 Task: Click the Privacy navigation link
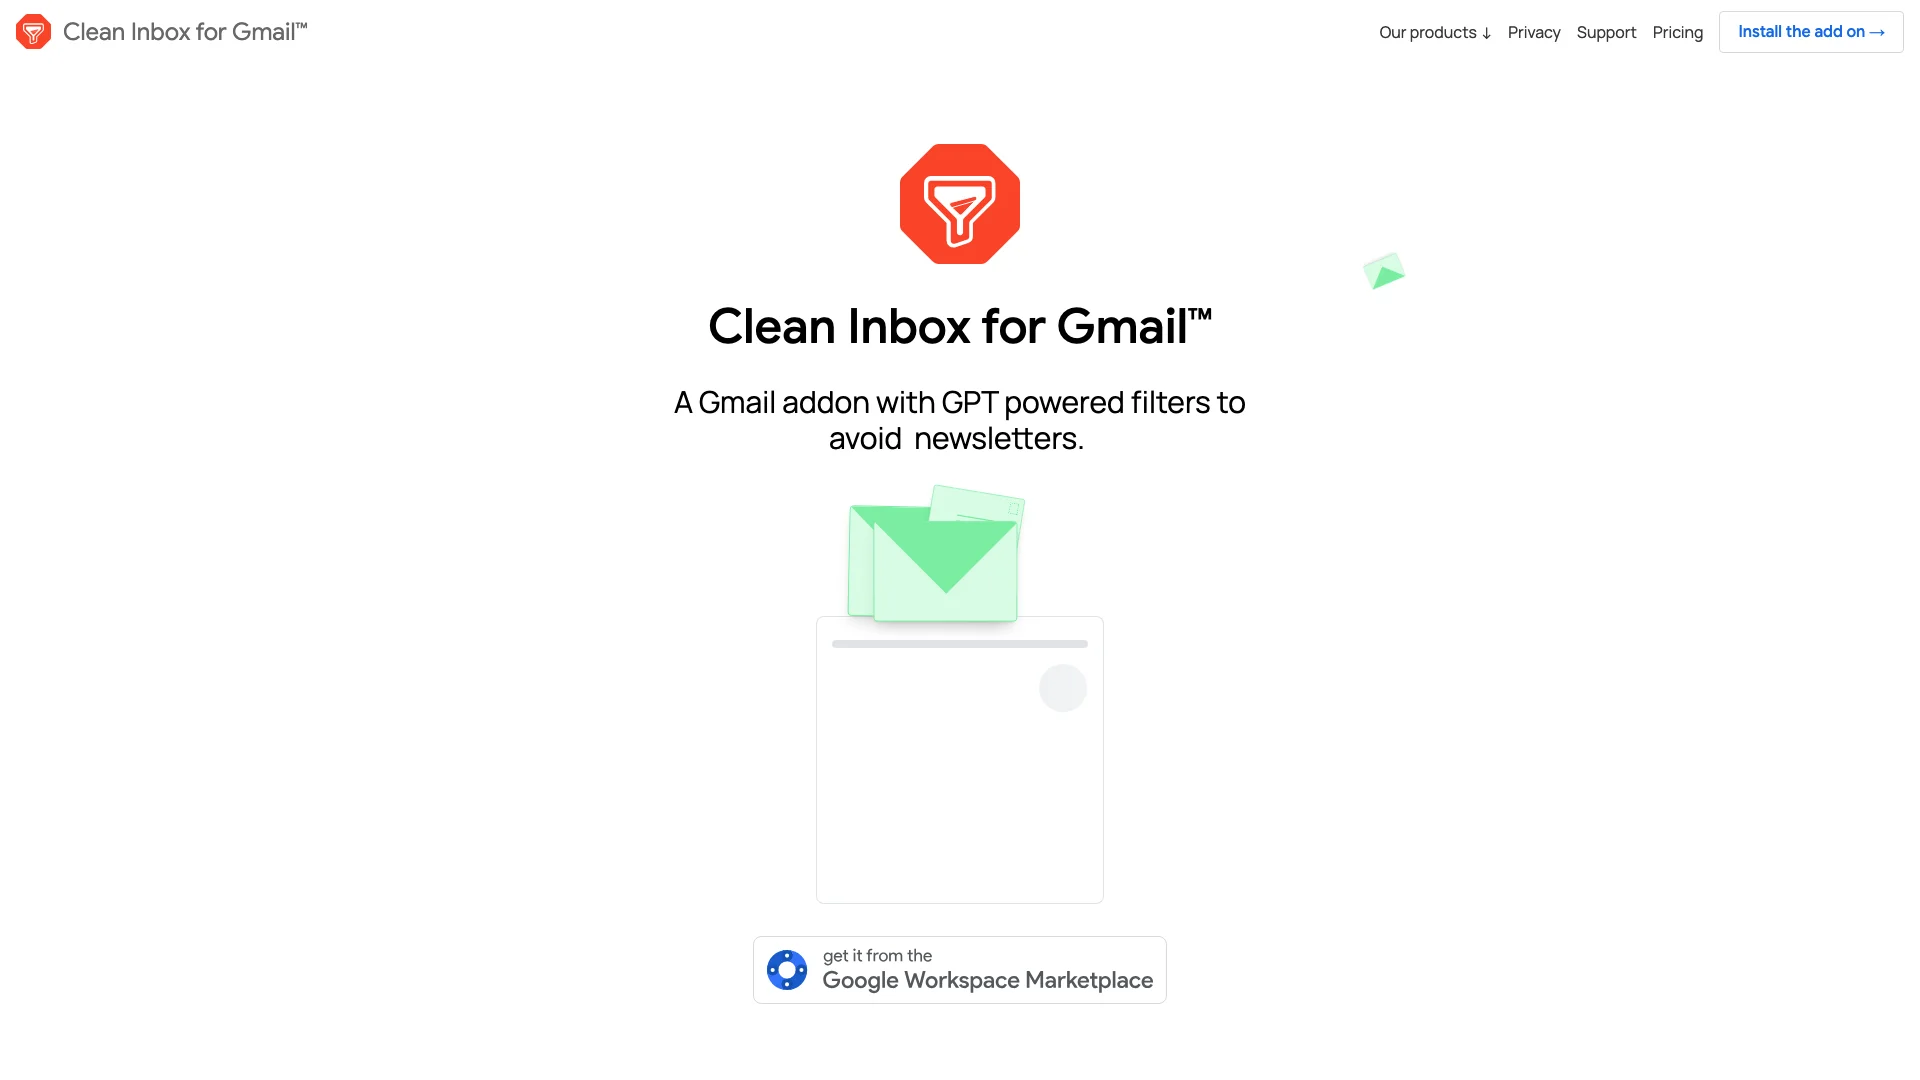pos(1534,32)
